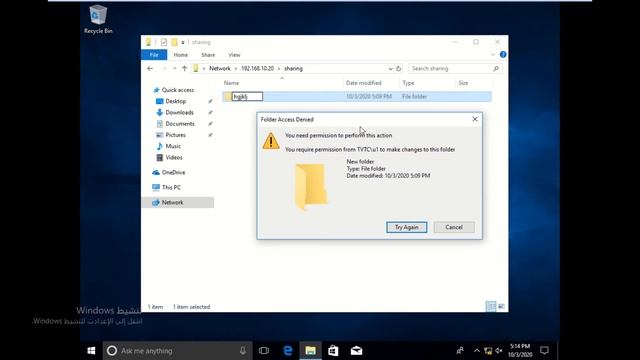Open Videos in the navigation pane
The width and height of the screenshot is (640, 360).
(174, 158)
